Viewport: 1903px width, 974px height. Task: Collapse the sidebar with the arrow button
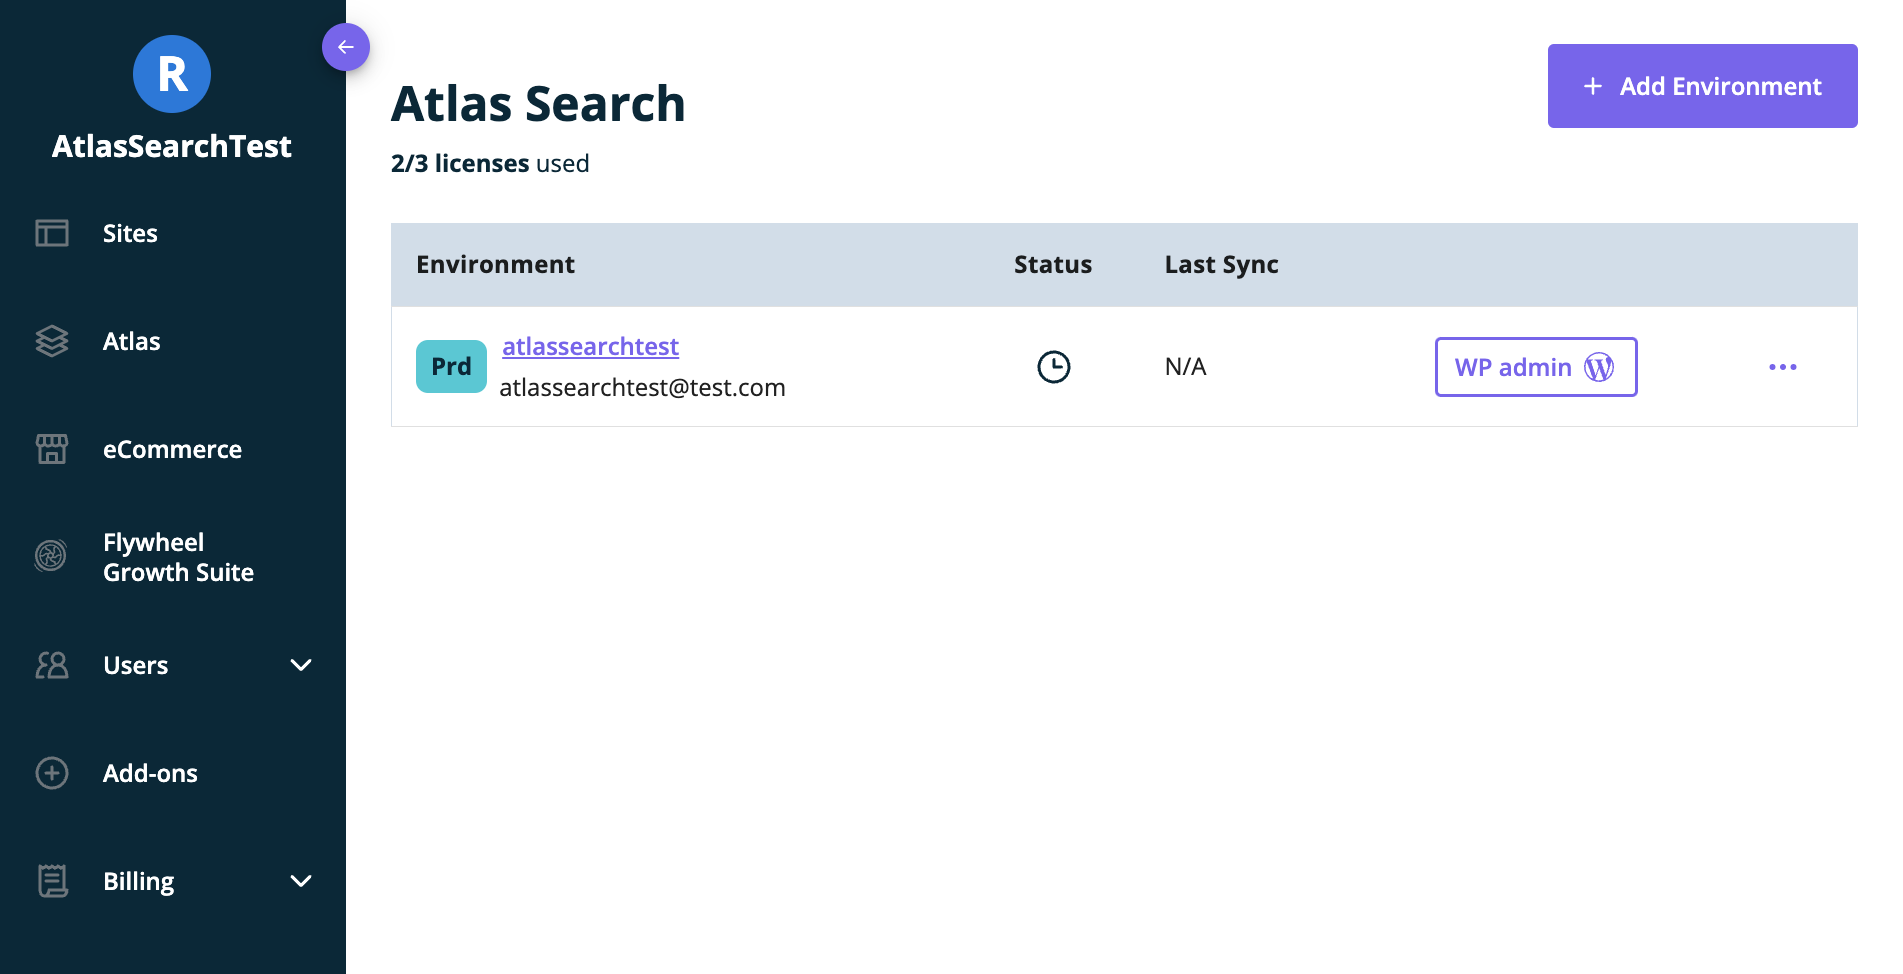click(346, 47)
